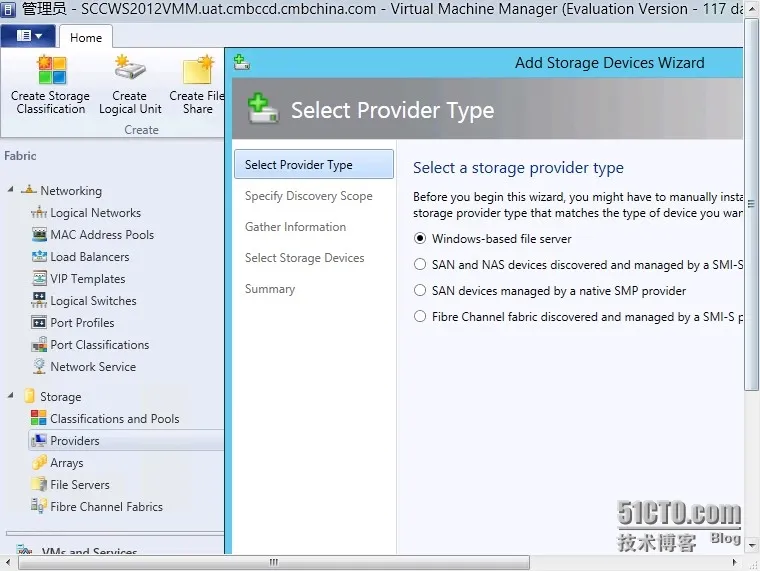
Task: Click the Create File Share icon
Action: pos(198,70)
